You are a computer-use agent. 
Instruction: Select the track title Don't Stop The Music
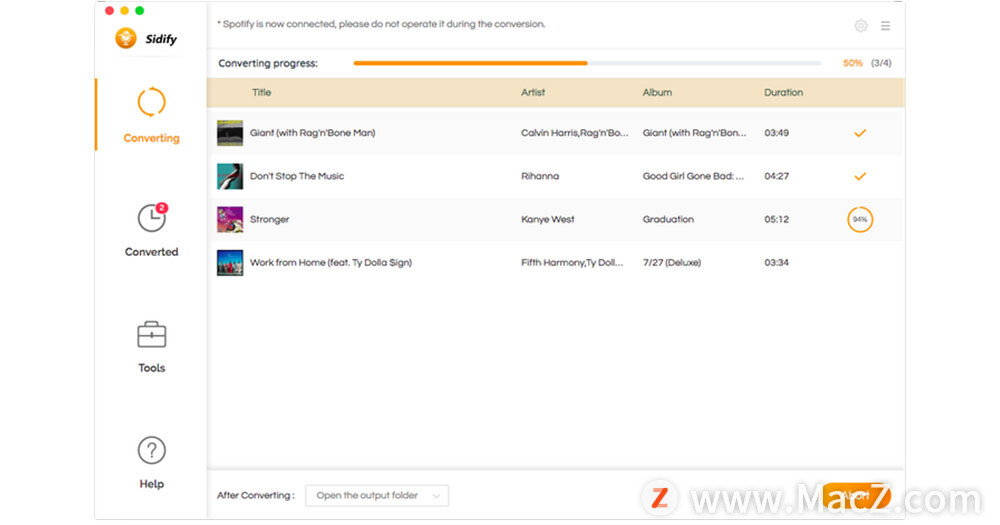pos(297,176)
